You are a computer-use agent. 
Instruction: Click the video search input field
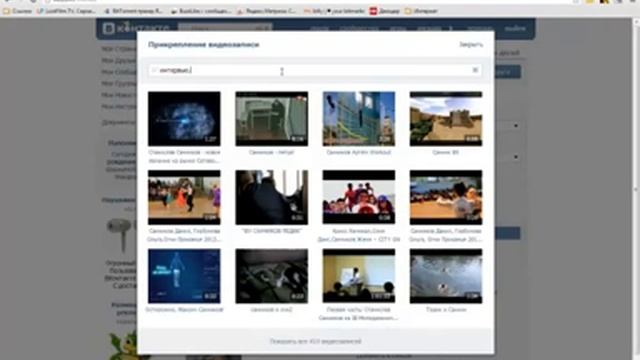[315, 70]
